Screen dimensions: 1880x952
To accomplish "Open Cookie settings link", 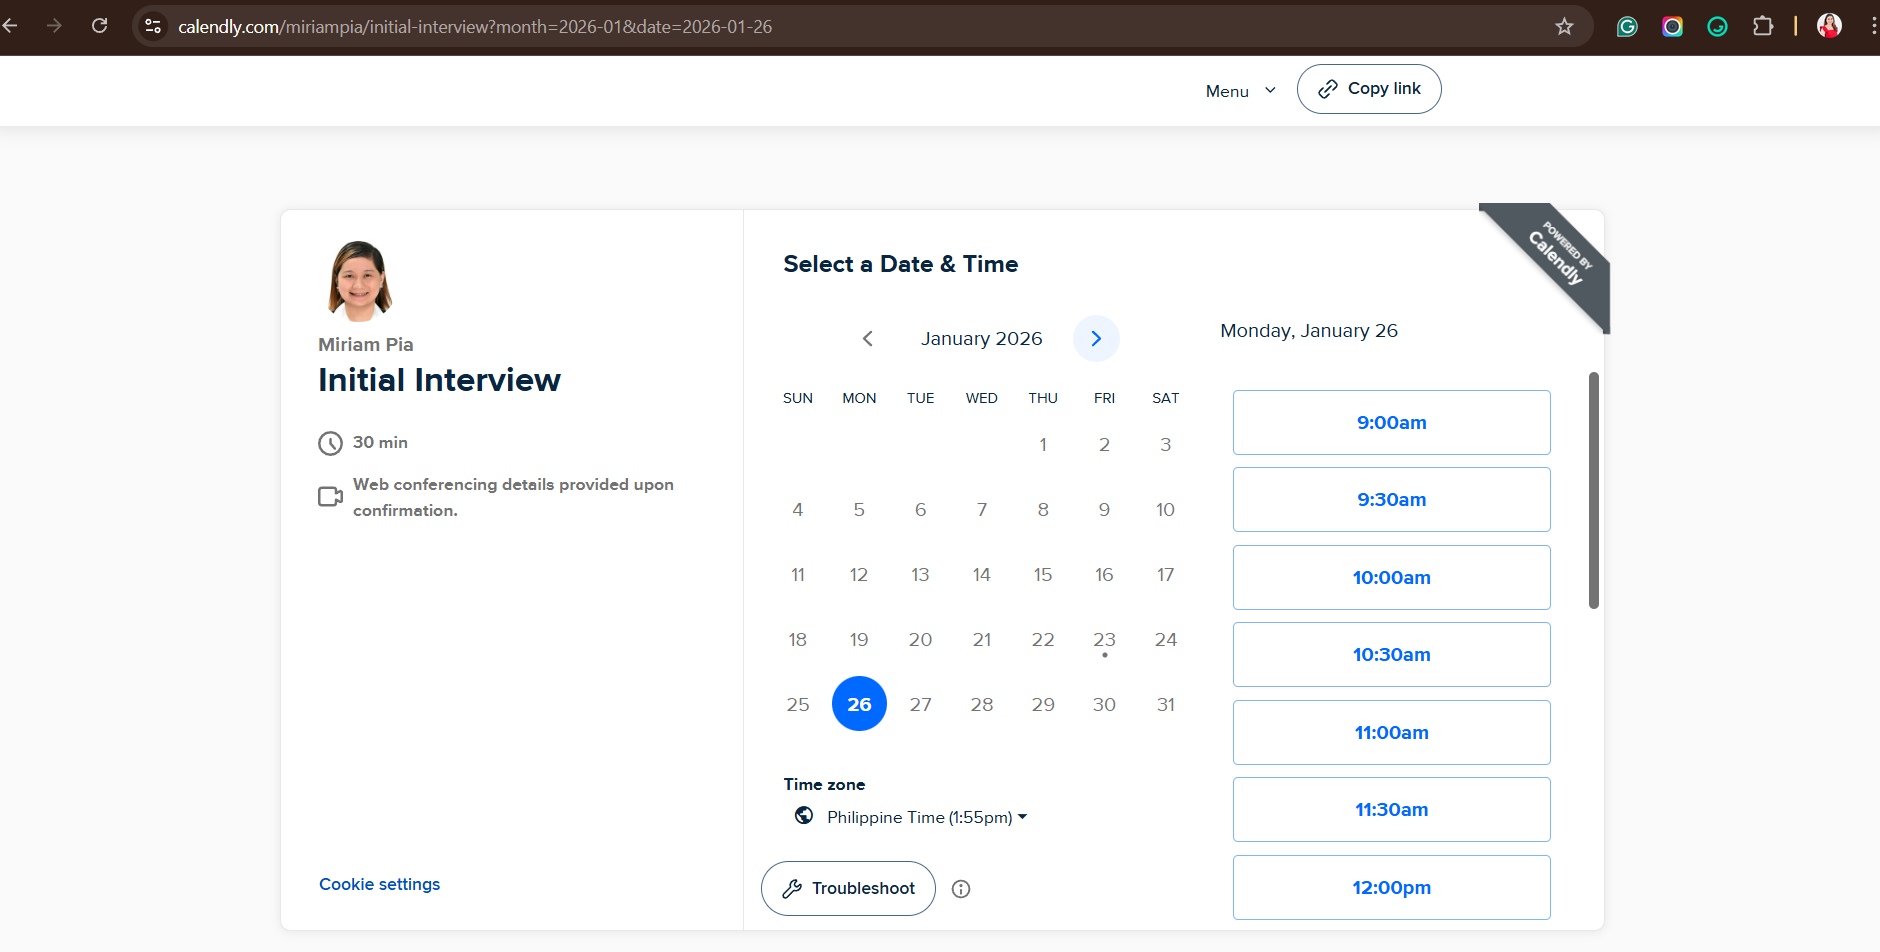I will [x=379, y=884].
